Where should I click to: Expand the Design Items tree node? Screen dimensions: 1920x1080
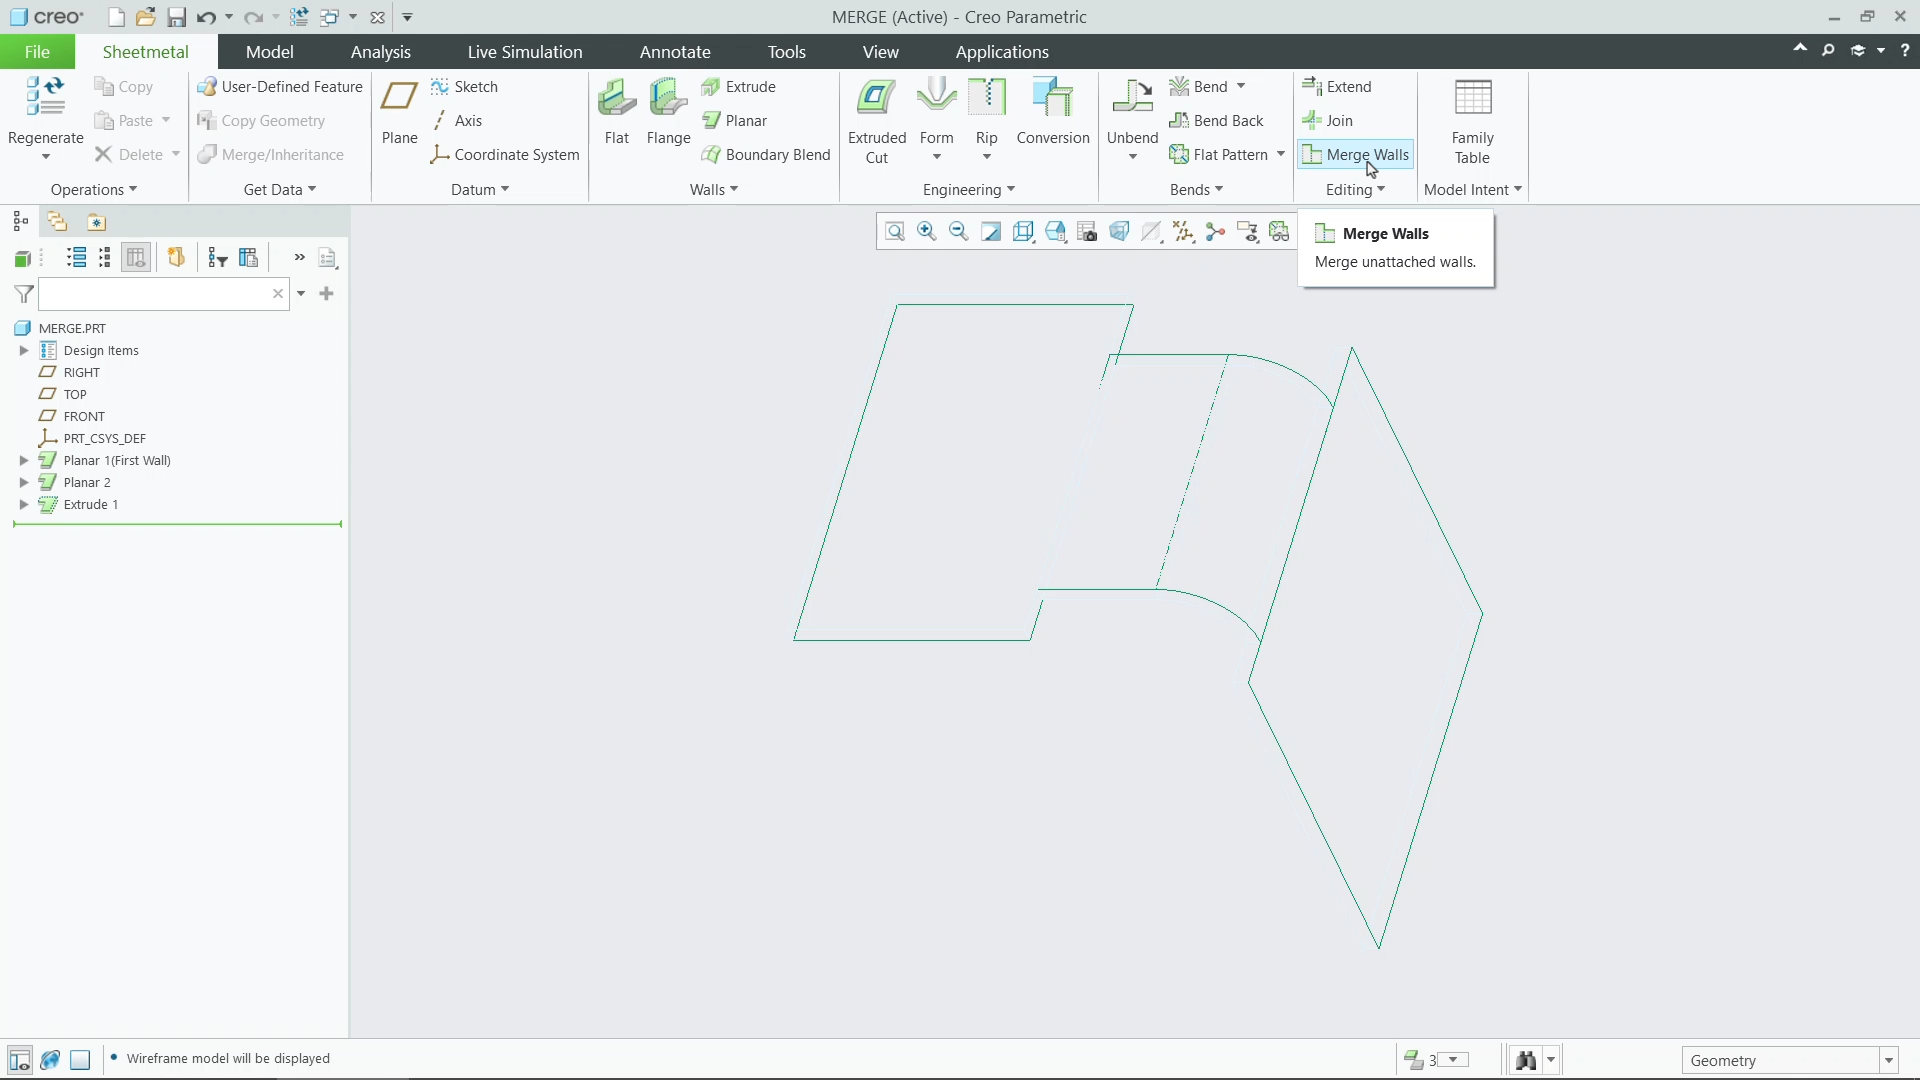pos(24,351)
